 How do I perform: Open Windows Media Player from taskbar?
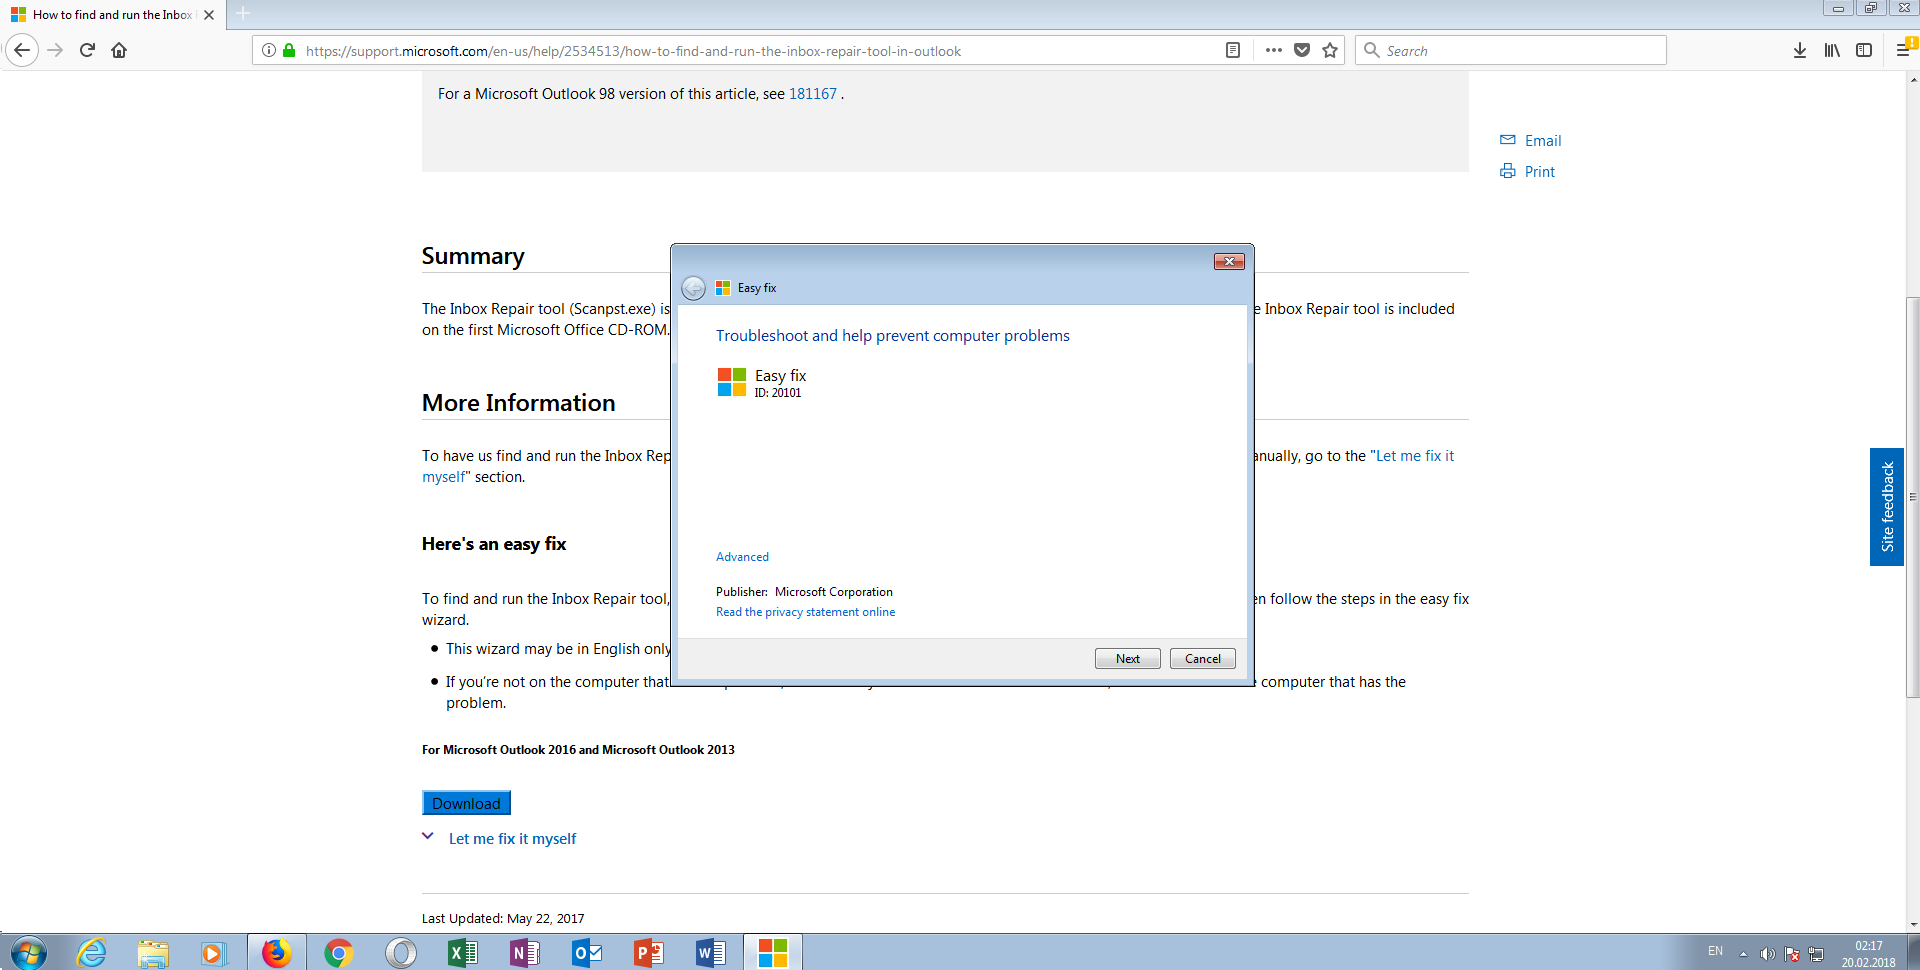(212, 953)
